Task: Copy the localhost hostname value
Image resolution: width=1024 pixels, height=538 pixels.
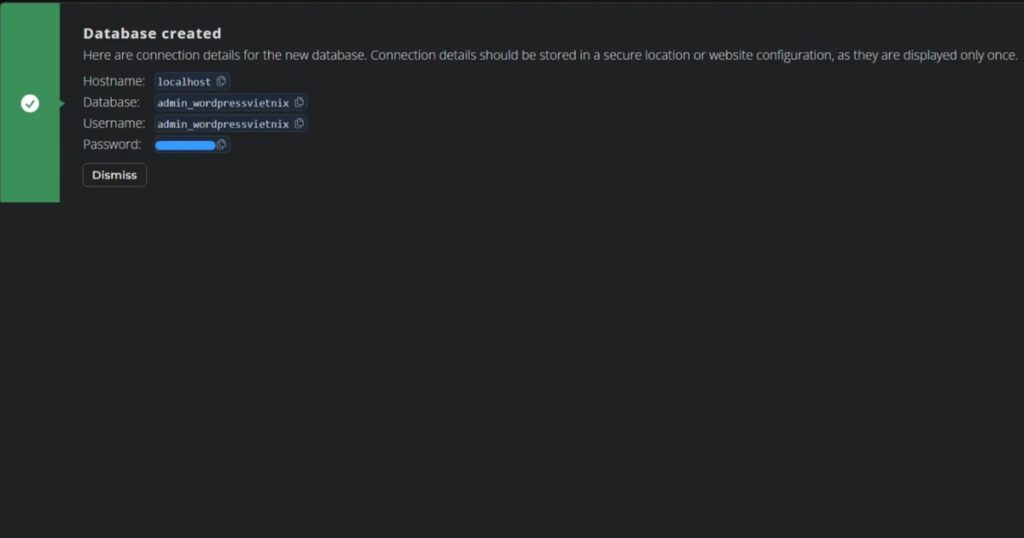Action: pyautogui.click(x=222, y=82)
